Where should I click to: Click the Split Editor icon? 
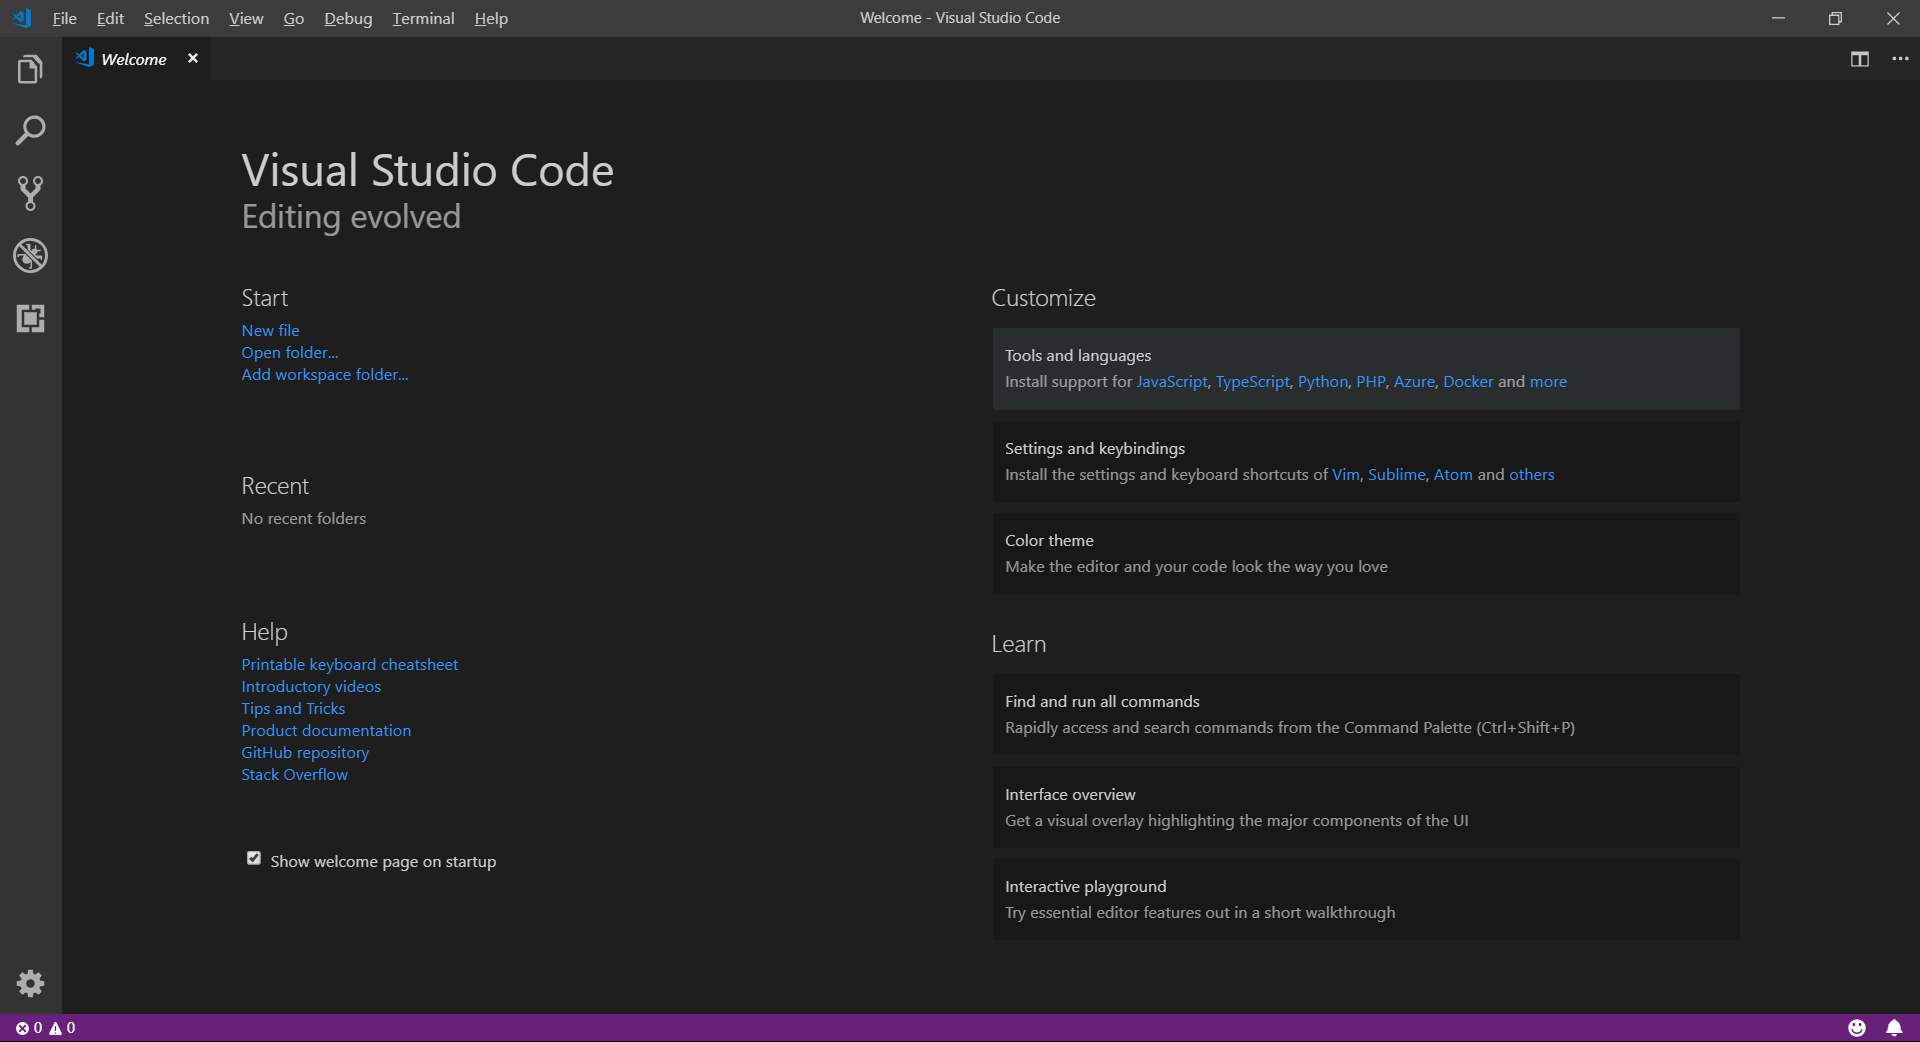tap(1859, 59)
